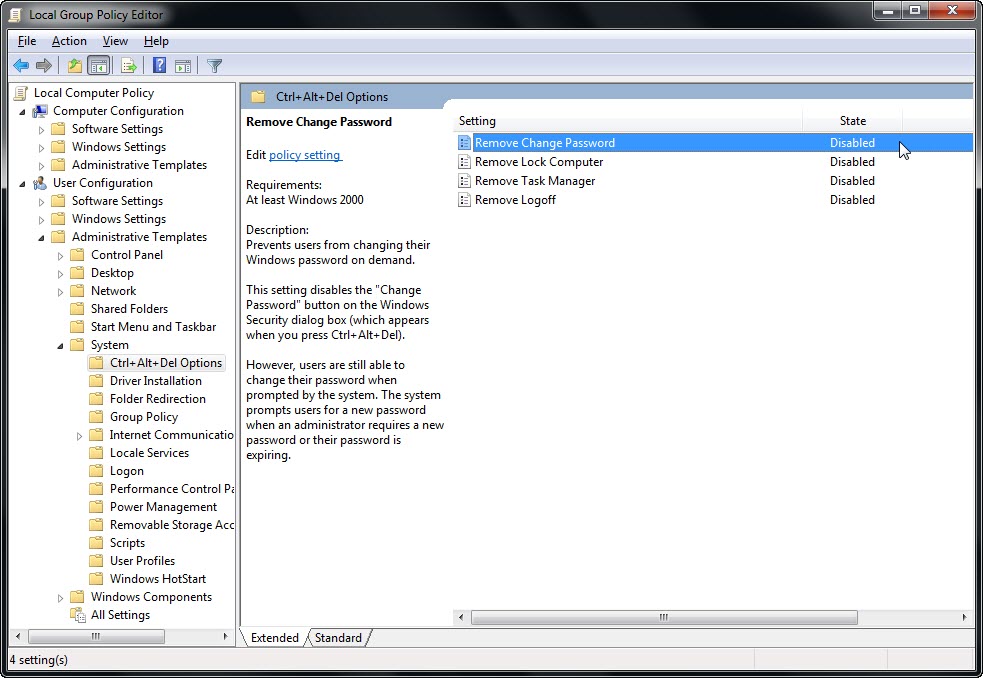
Task: Click the settings list scroll-left arrow
Action: tap(461, 617)
